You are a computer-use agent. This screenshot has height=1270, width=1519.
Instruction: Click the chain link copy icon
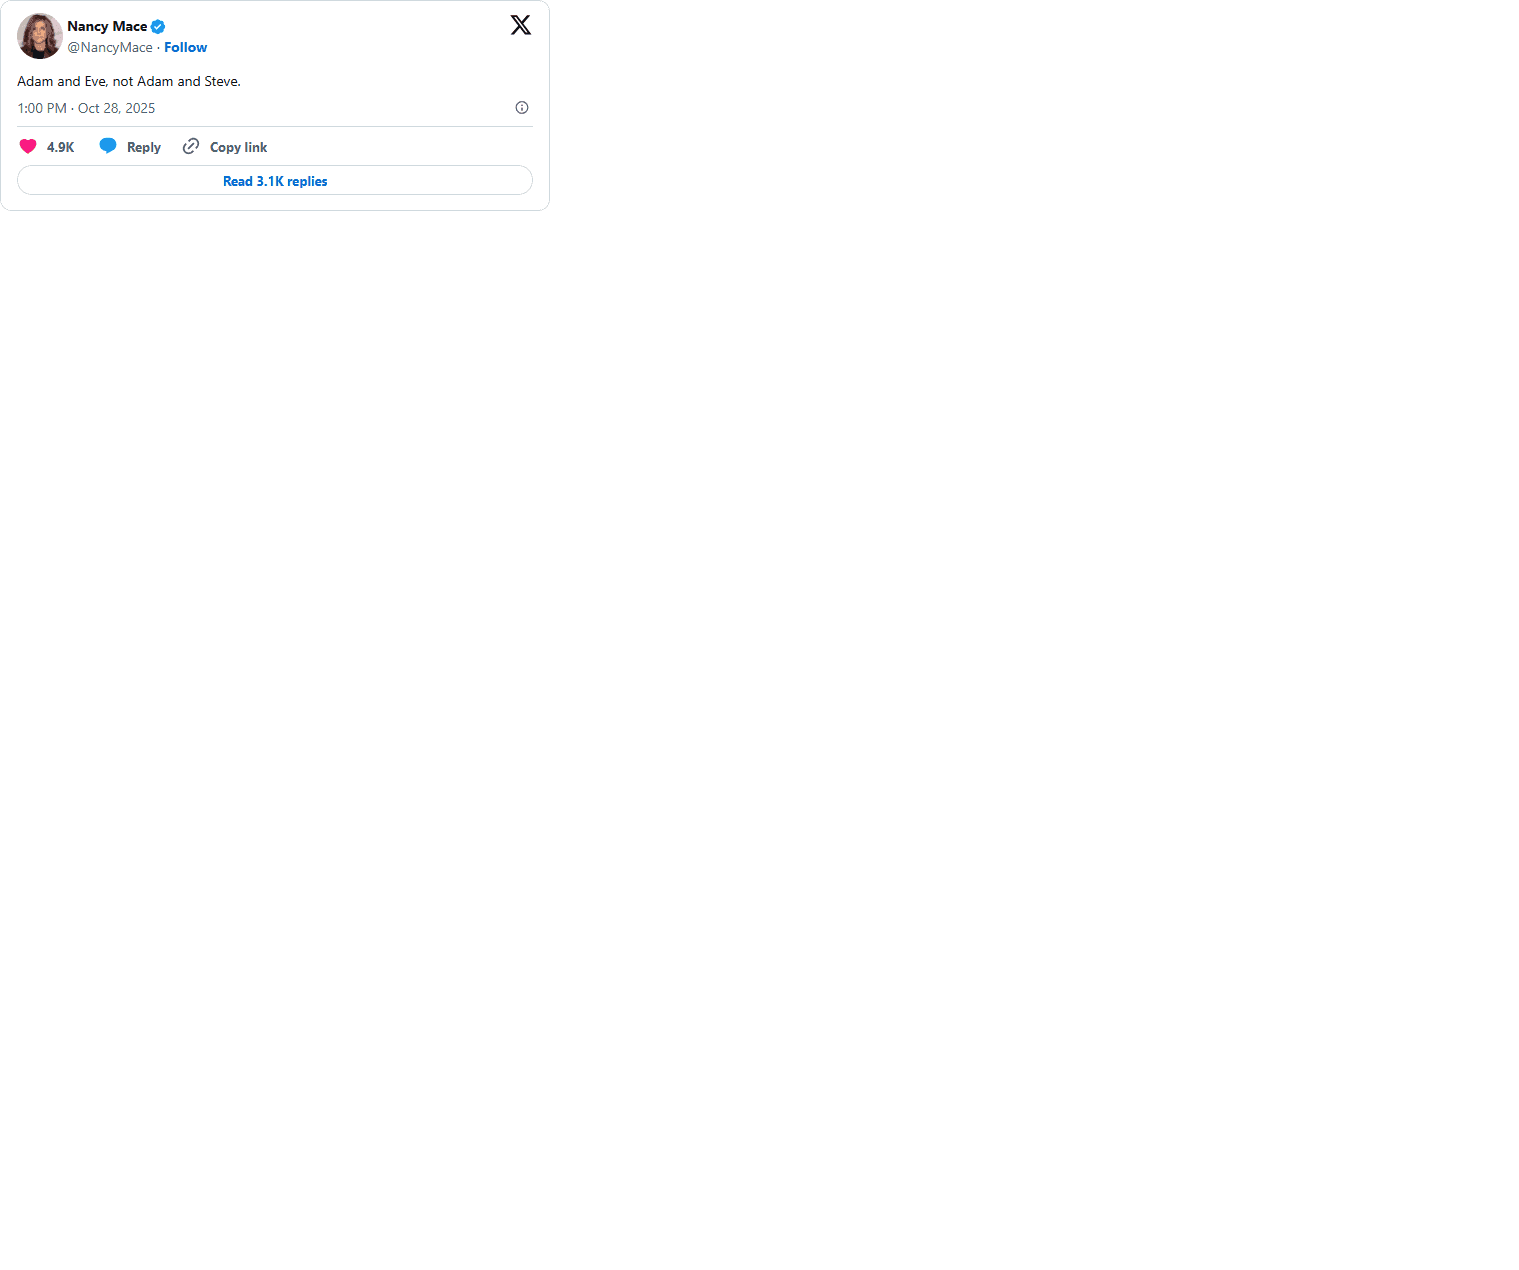[191, 147]
